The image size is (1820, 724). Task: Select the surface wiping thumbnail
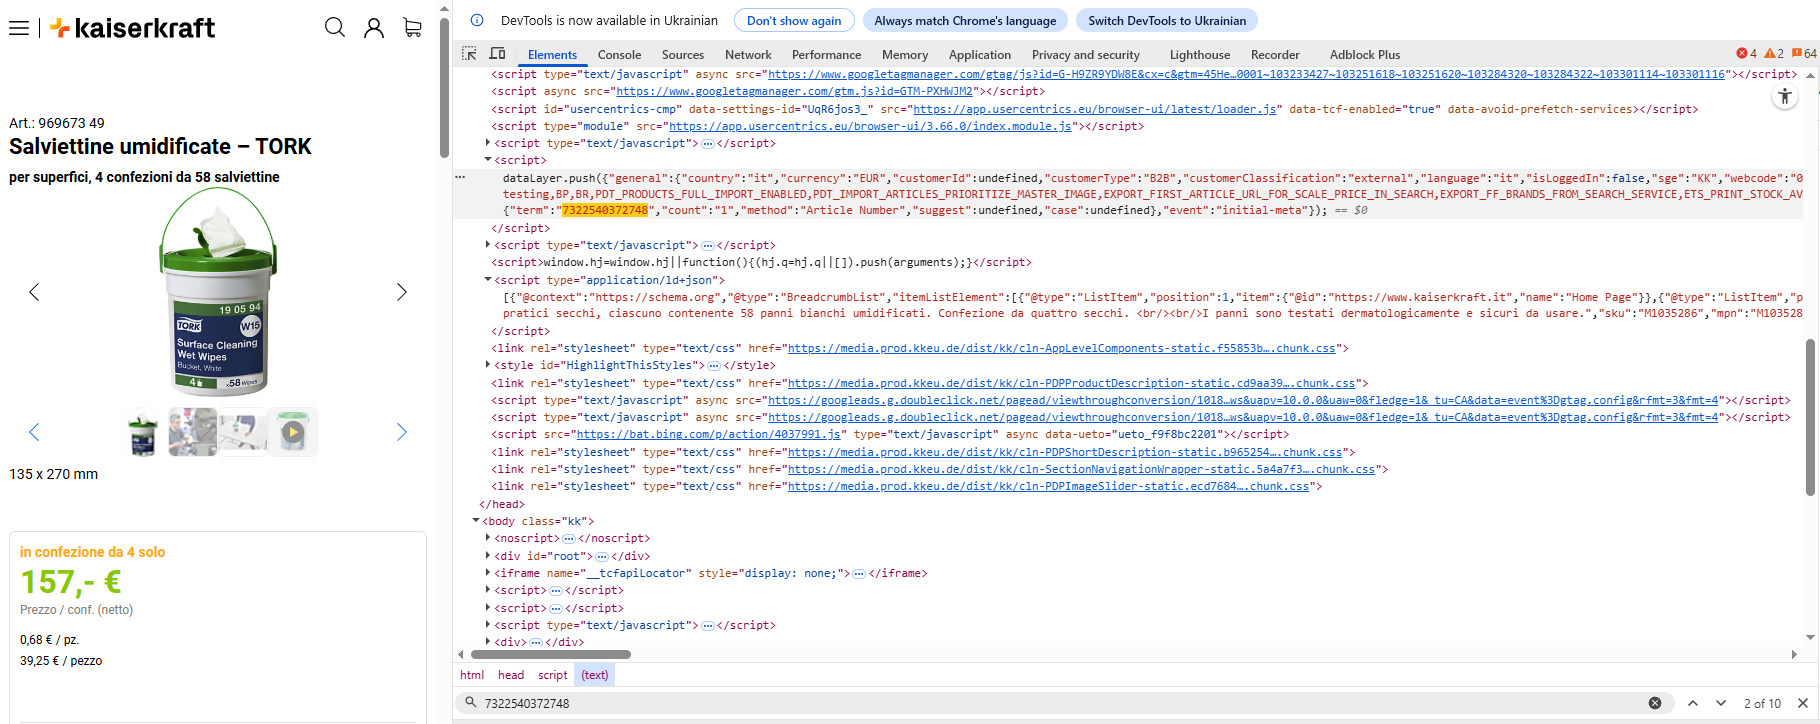[x=243, y=432]
